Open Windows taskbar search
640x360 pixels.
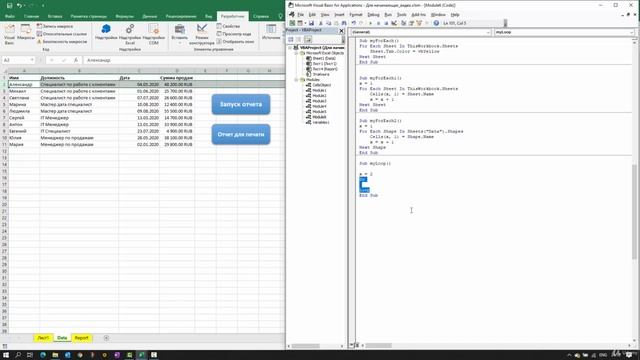coord(18,355)
